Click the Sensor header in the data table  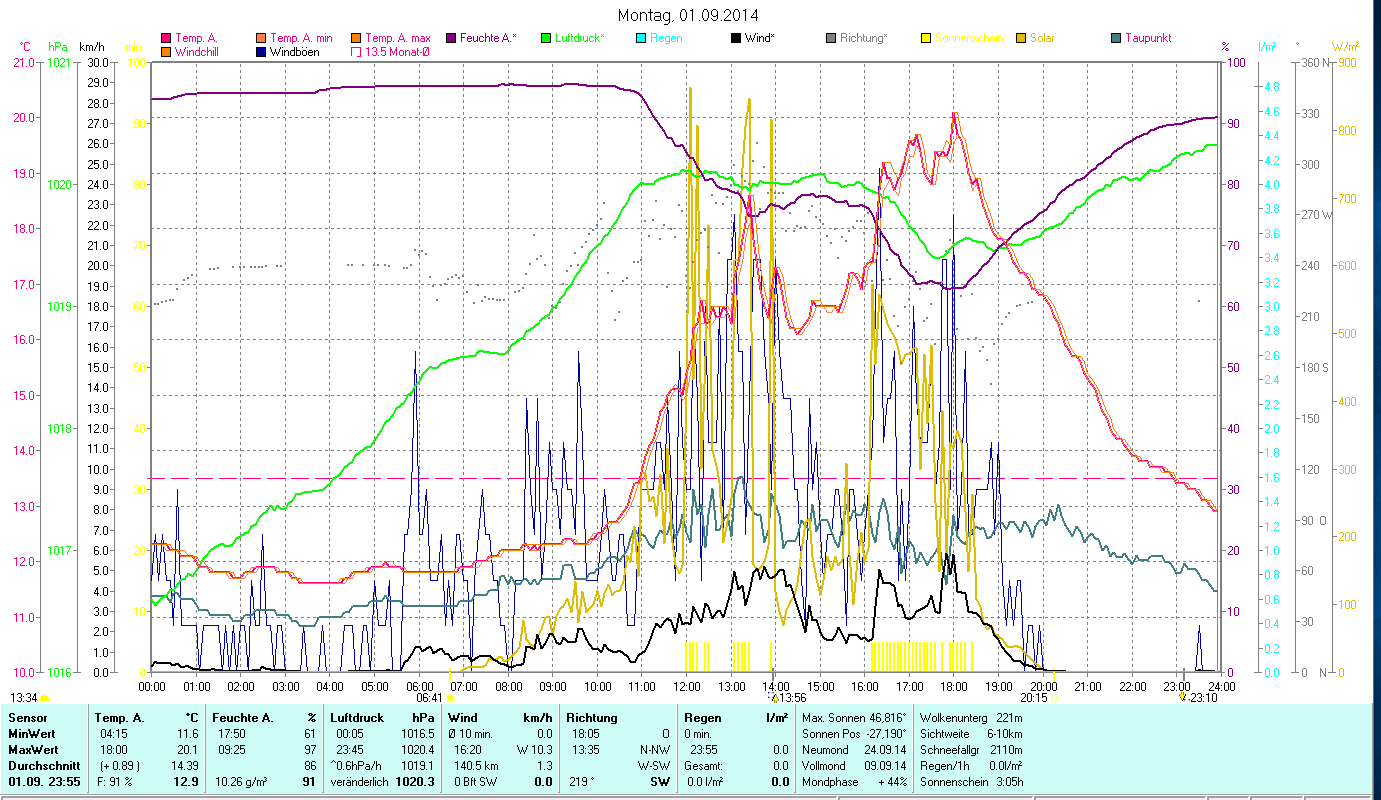[x=27, y=717]
